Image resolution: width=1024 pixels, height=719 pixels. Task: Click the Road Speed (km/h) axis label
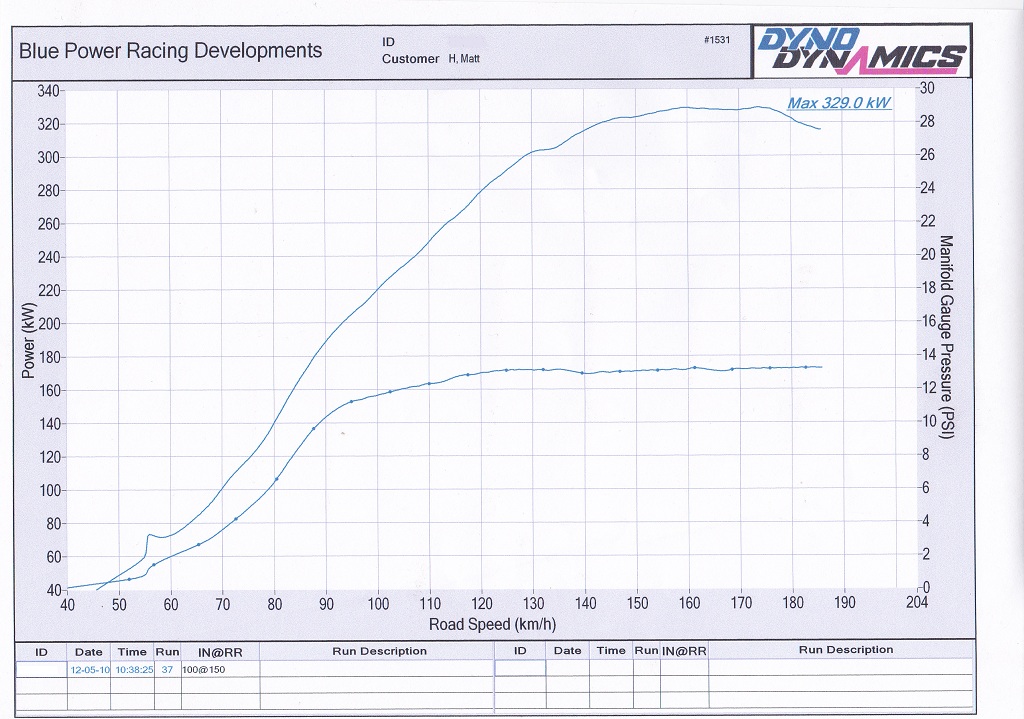point(492,625)
